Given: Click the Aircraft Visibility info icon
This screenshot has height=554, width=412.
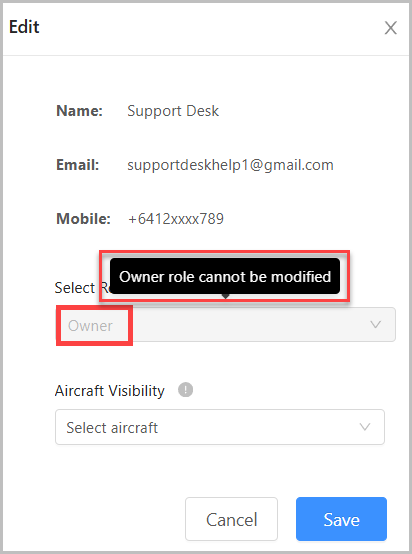Looking at the screenshot, I should click(x=186, y=390).
